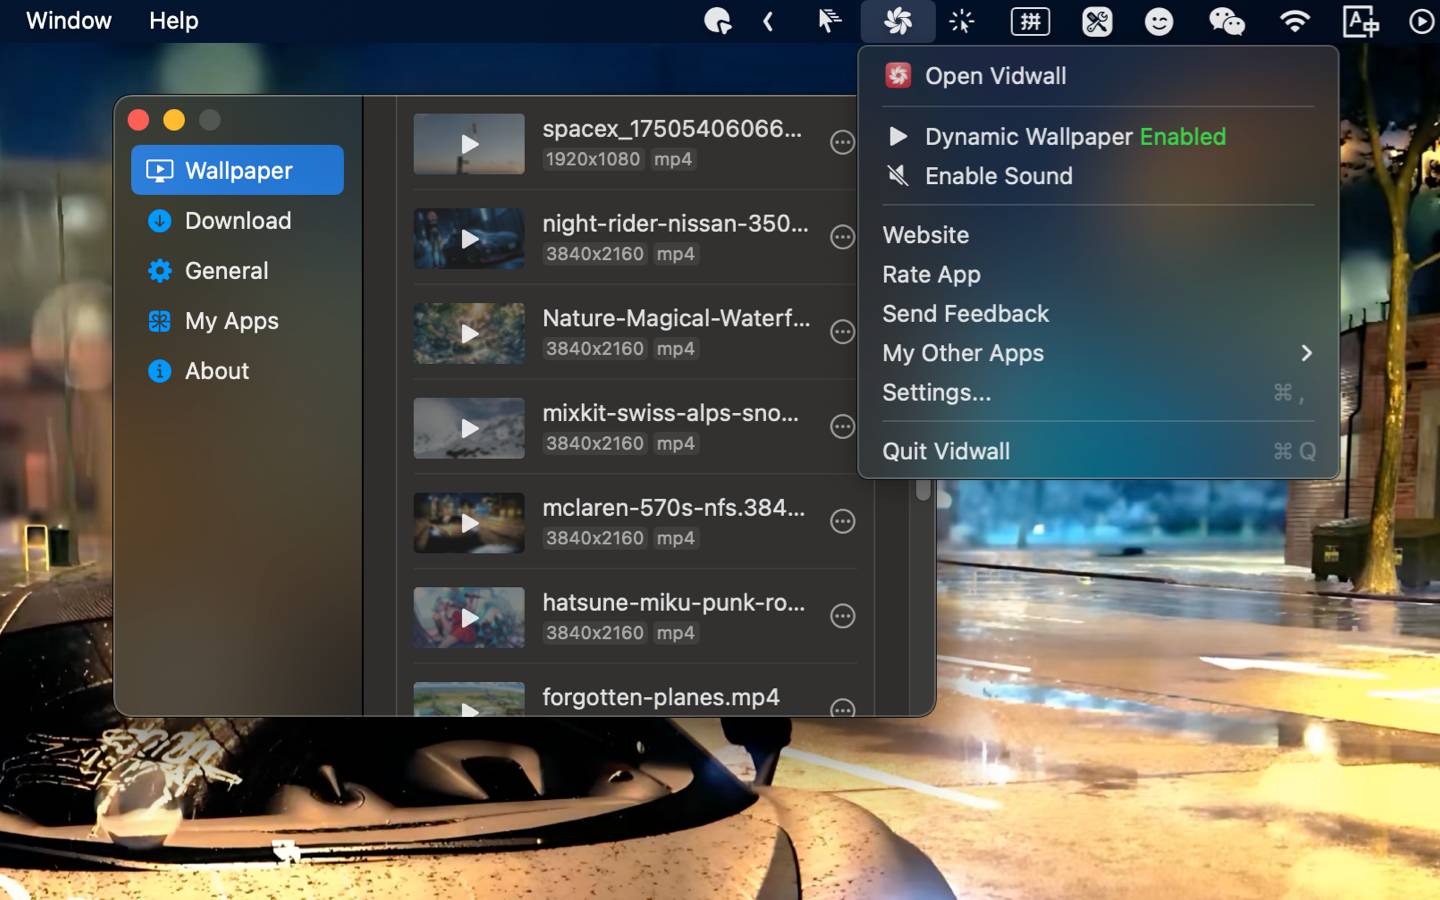The image size is (1440, 900).
Task: Open General settings in the sidebar
Action: click(x=227, y=270)
